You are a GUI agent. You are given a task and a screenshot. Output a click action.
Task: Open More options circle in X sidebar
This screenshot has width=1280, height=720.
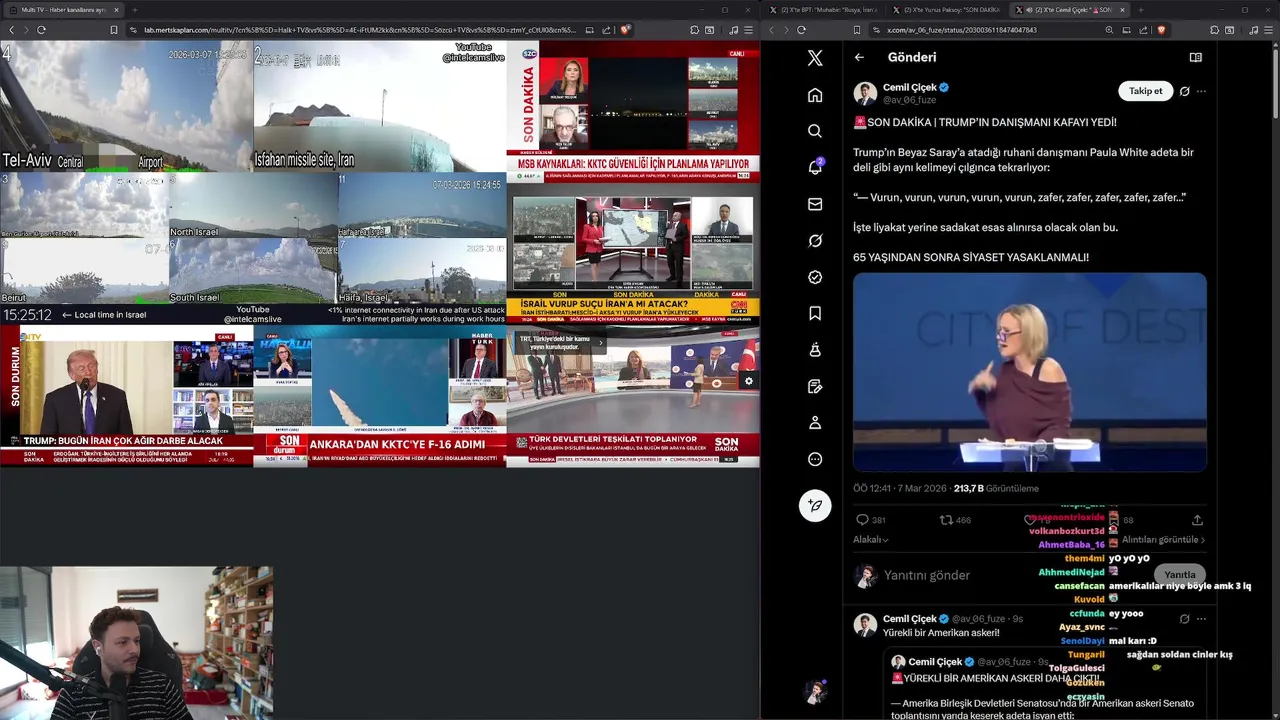point(815,459)
